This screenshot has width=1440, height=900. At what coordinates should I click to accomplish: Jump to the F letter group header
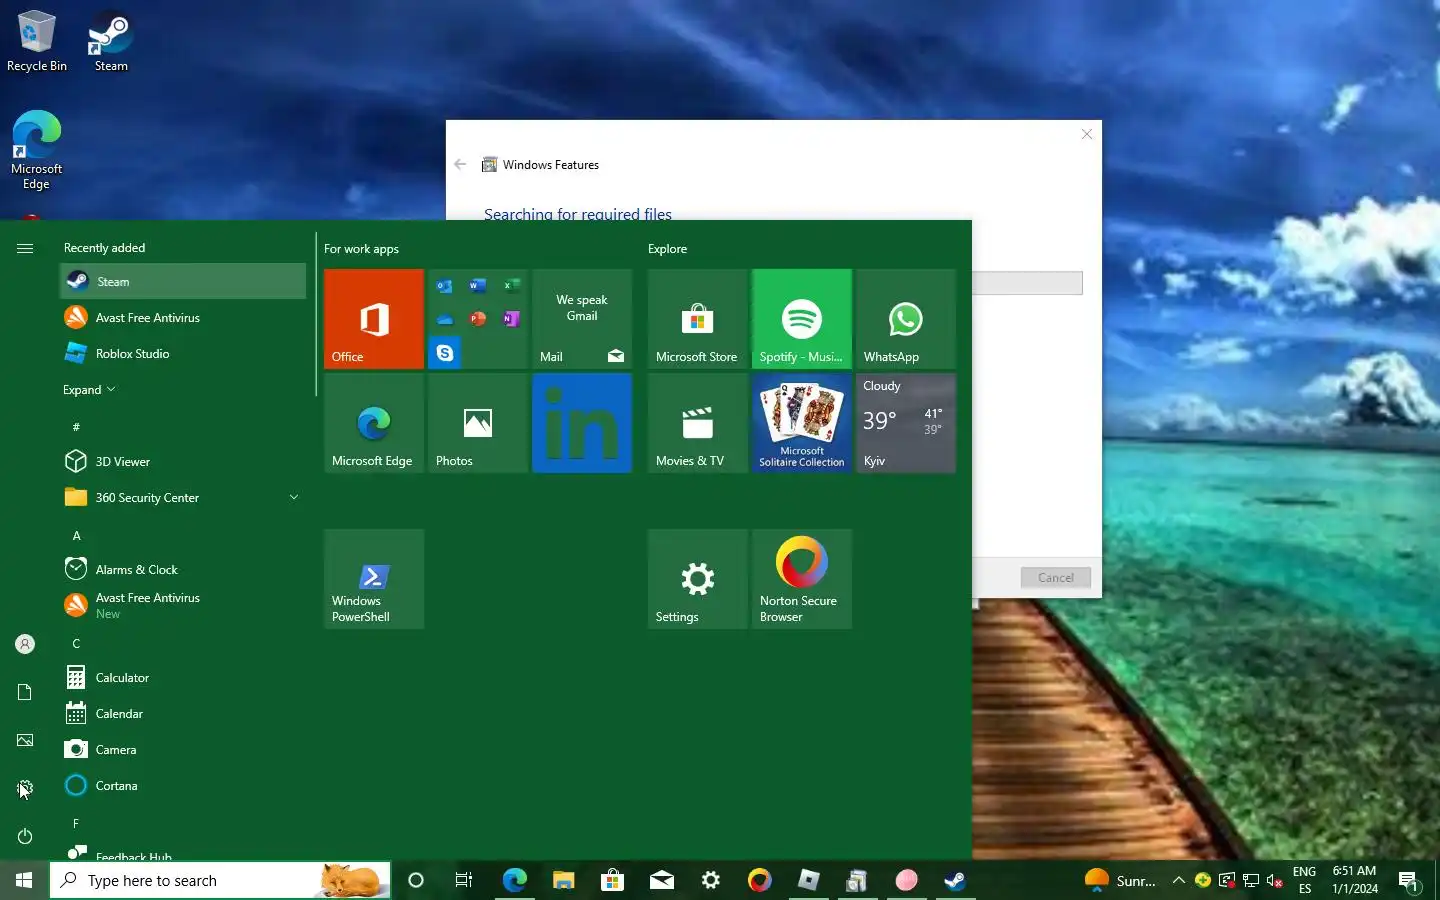pyautogui.click(x=76, y=823)
